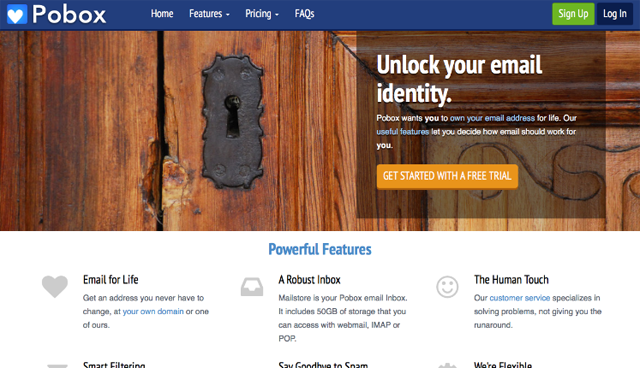Go to the Home menu item
The height and width of the screenshot is (368, 640).
162,14
